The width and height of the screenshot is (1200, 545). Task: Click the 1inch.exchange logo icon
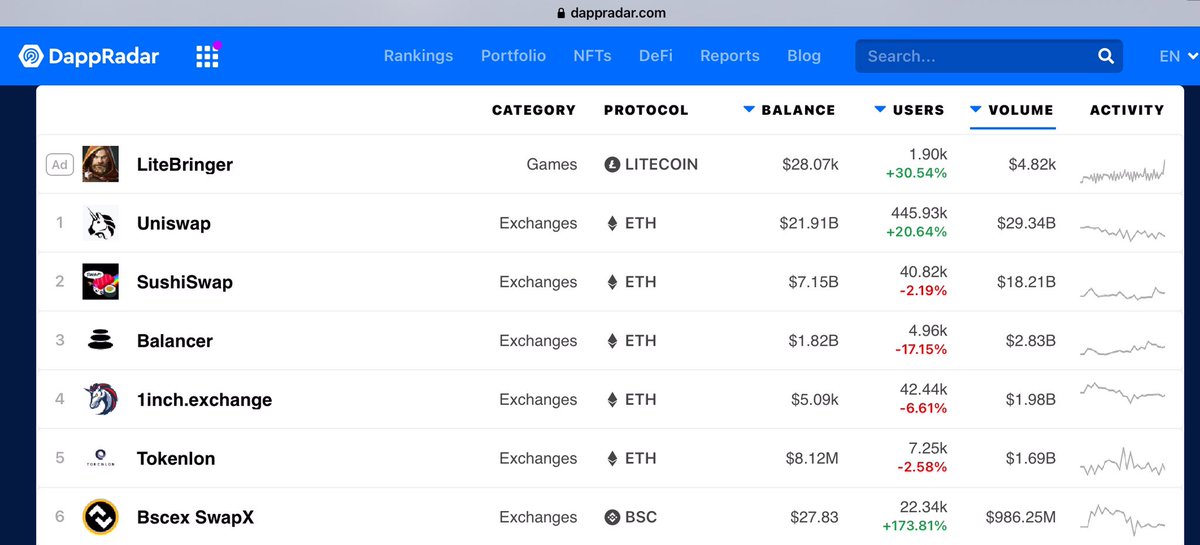coord(100,400)
